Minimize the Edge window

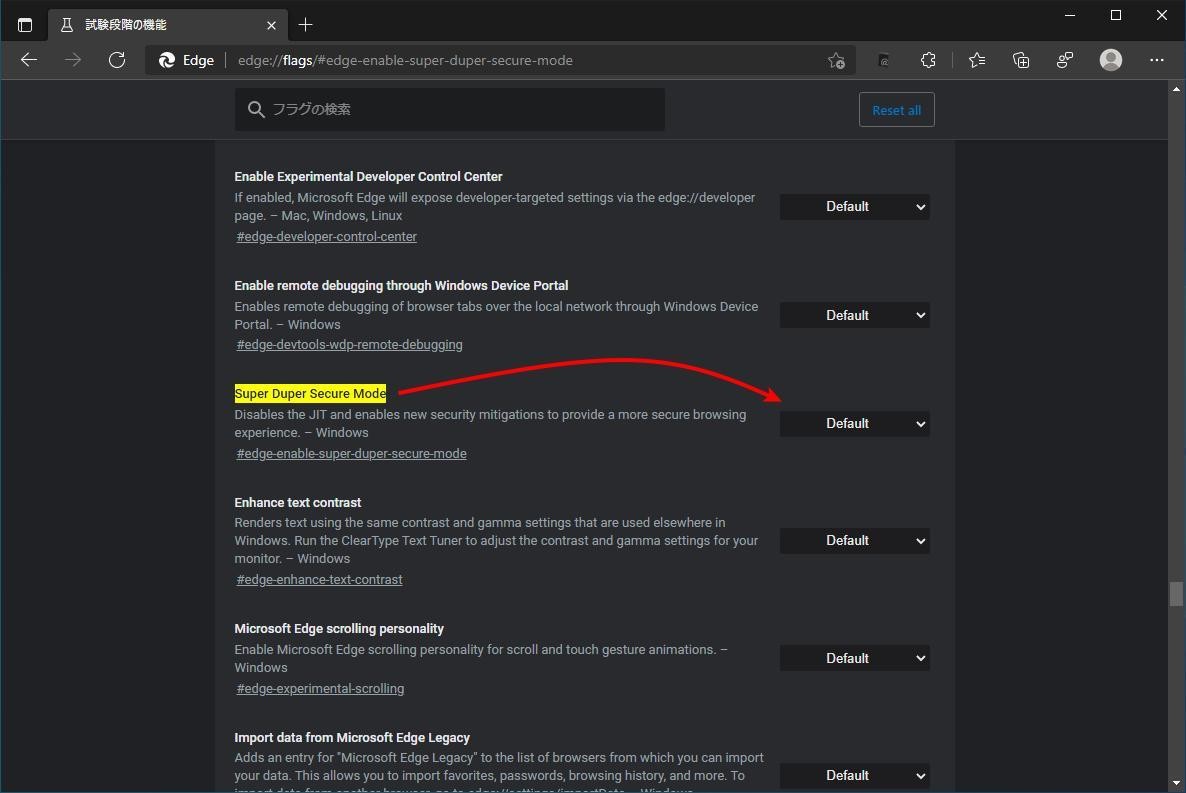(1070, 15)
